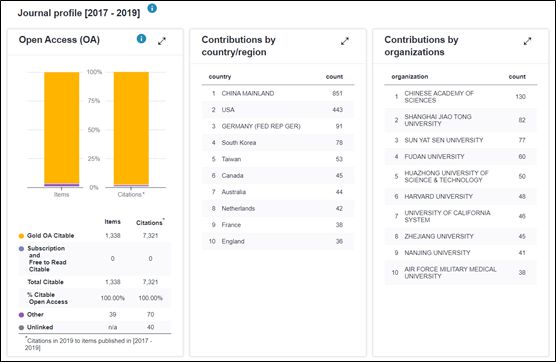Select England row

click(278, 241)
